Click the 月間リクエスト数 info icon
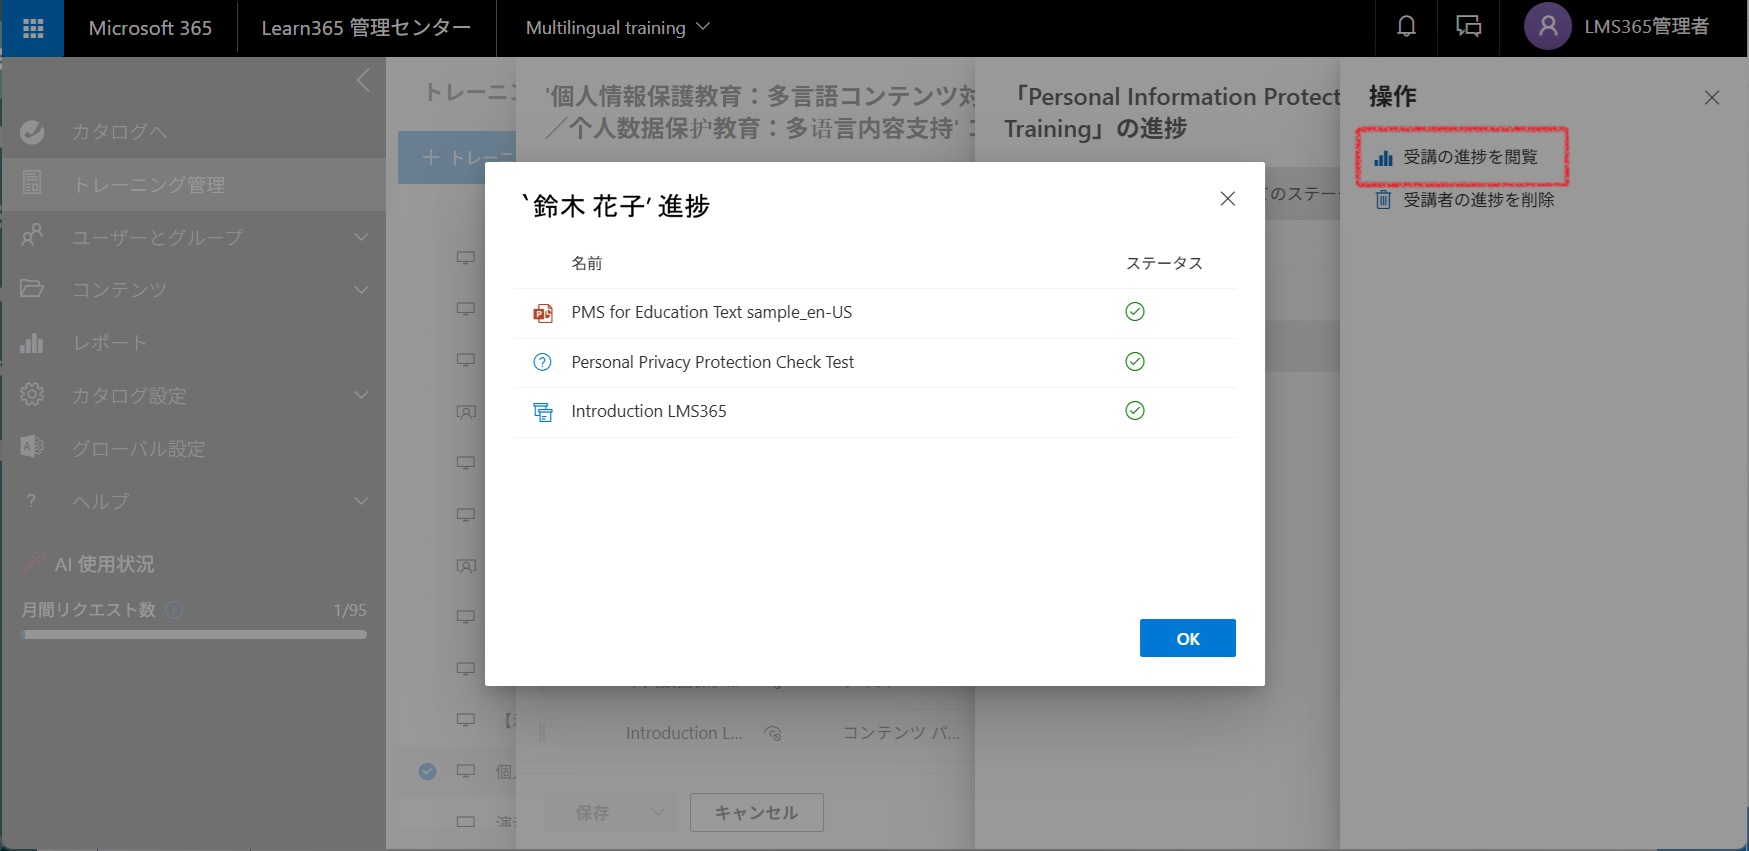This screenshot has width=1749, height=851. coord(174,610)
